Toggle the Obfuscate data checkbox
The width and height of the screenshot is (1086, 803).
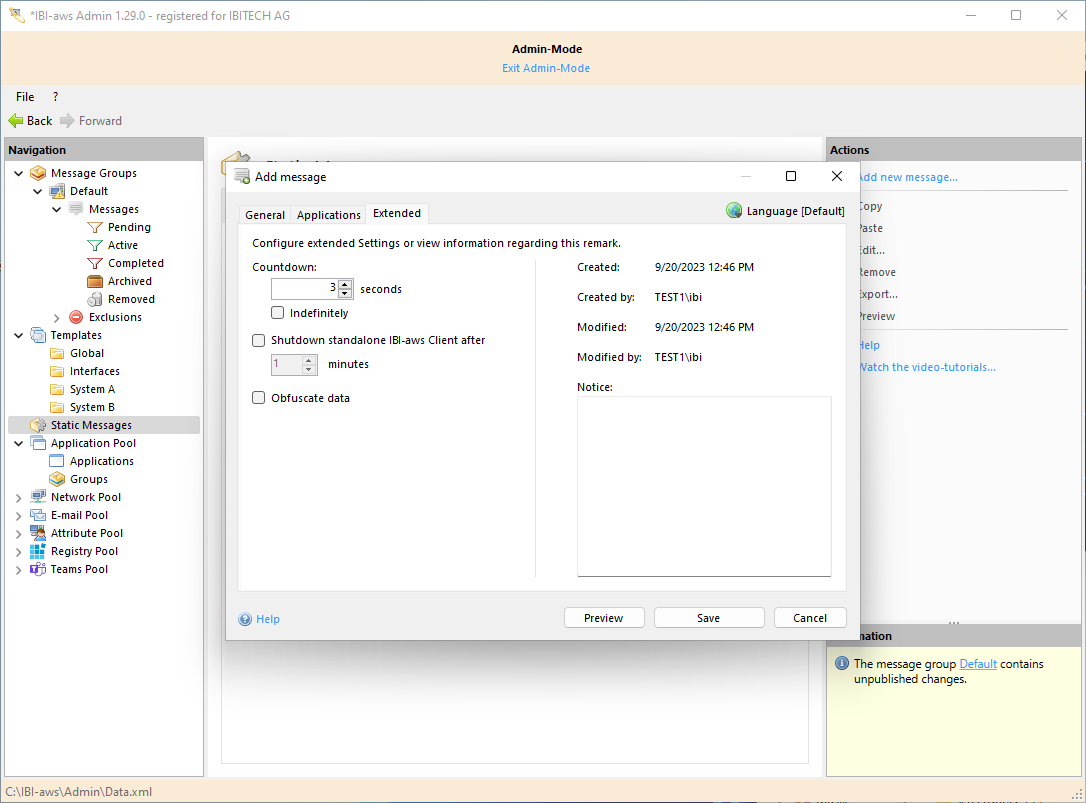point(259,398)
